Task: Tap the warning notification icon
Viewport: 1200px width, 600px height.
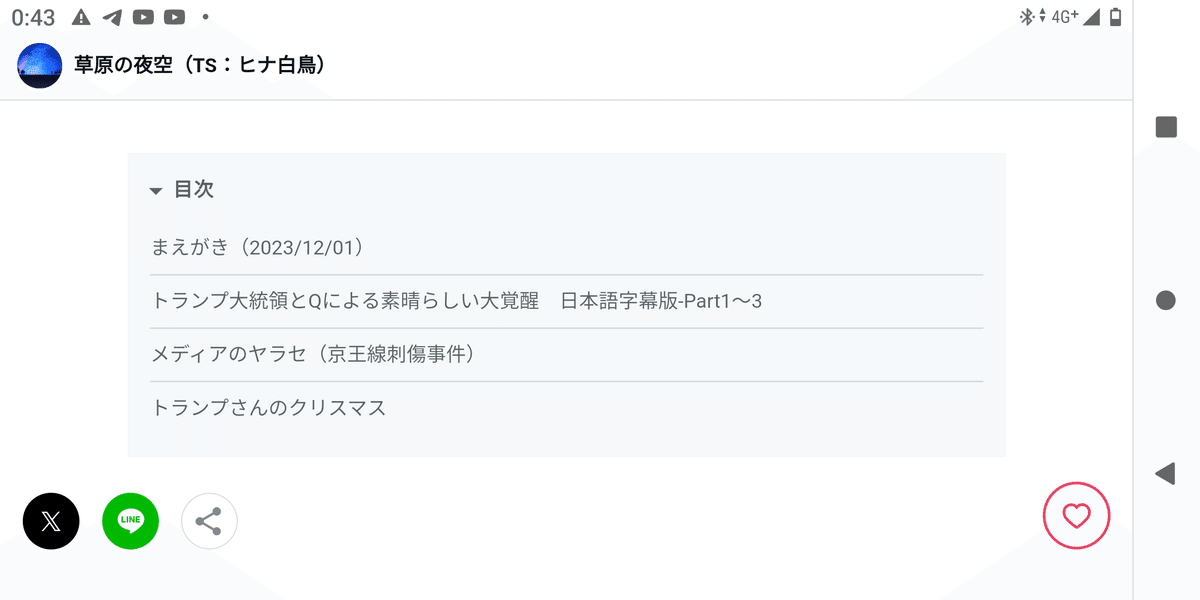Action: 82,17
